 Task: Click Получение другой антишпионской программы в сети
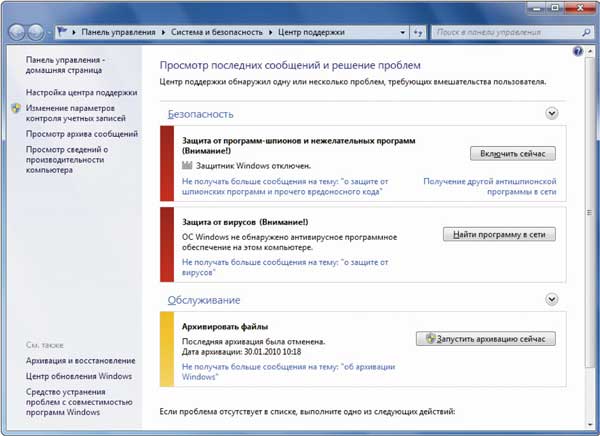(x=490, y=186)
